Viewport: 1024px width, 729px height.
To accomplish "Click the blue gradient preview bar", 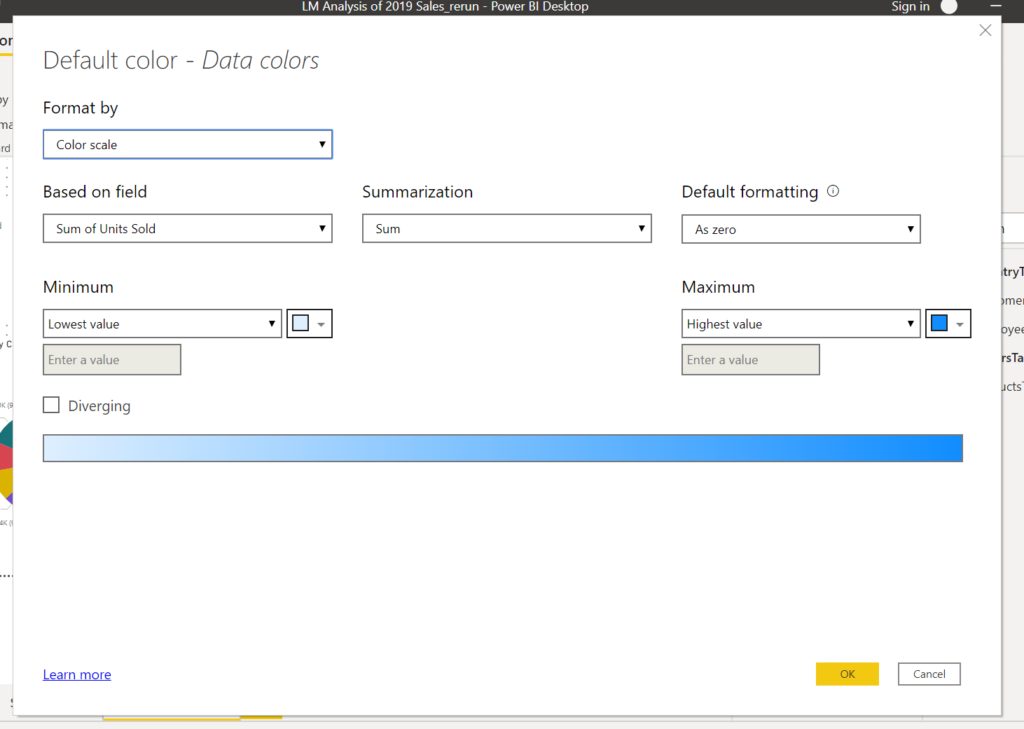I will (502, 448).
